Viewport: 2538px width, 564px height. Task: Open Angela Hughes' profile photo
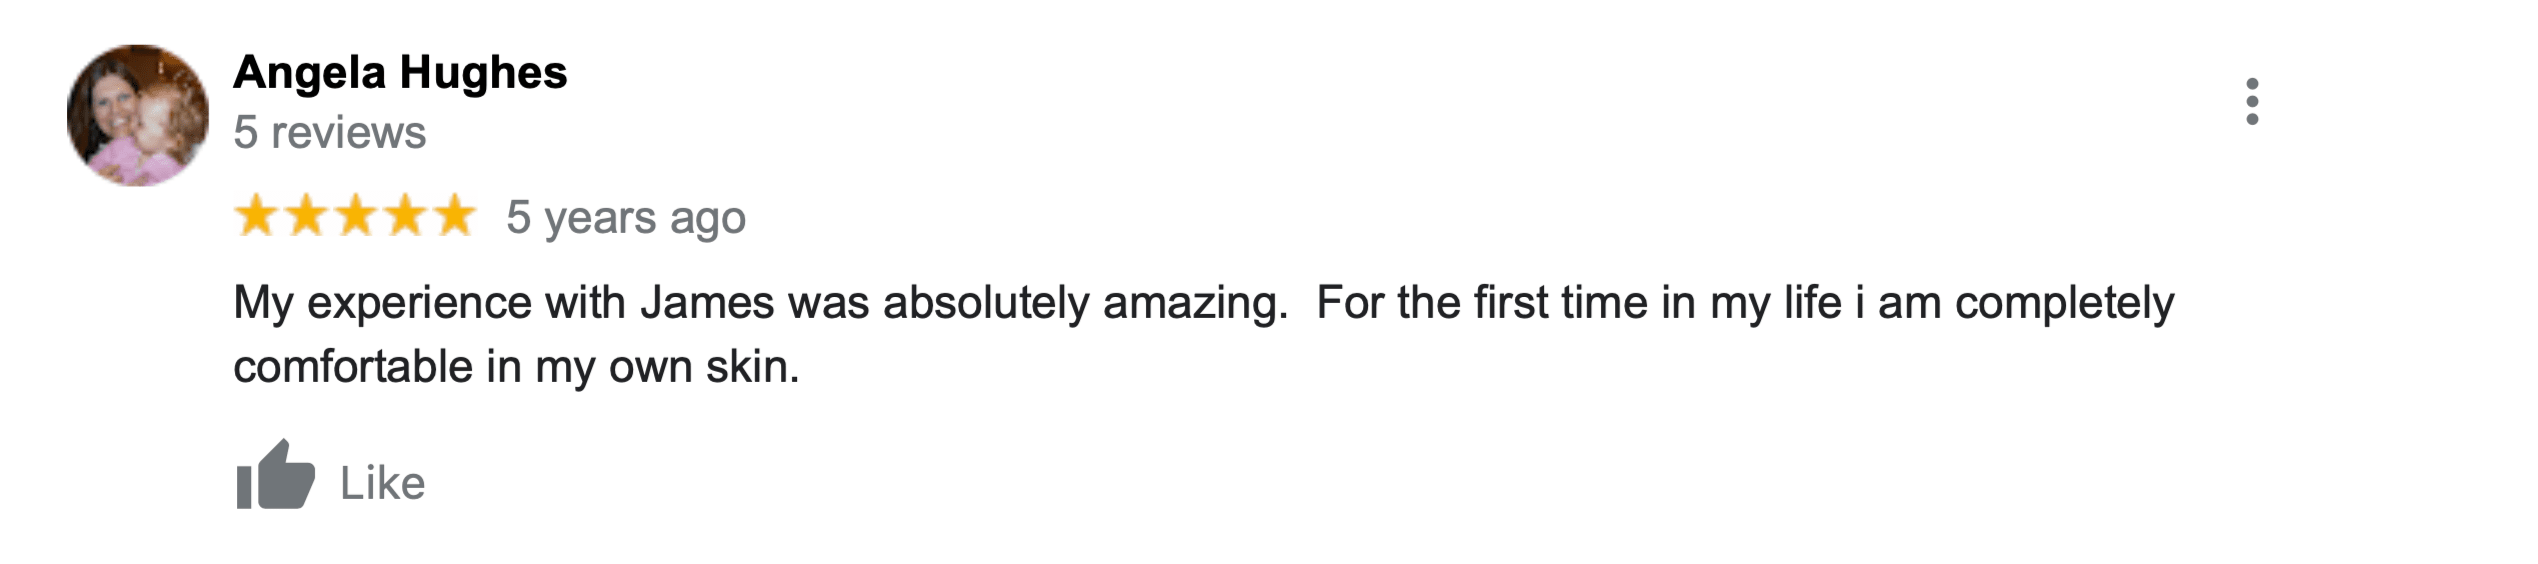(138, 115)
